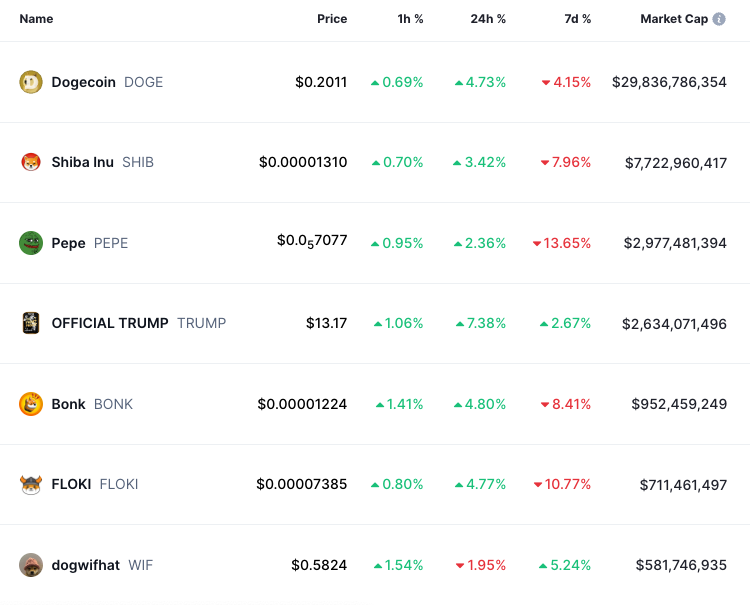750x605 pixels.
Task: Click the PEPE ticker symbol text
Action: pyautogui.click(x=111, y=243)
